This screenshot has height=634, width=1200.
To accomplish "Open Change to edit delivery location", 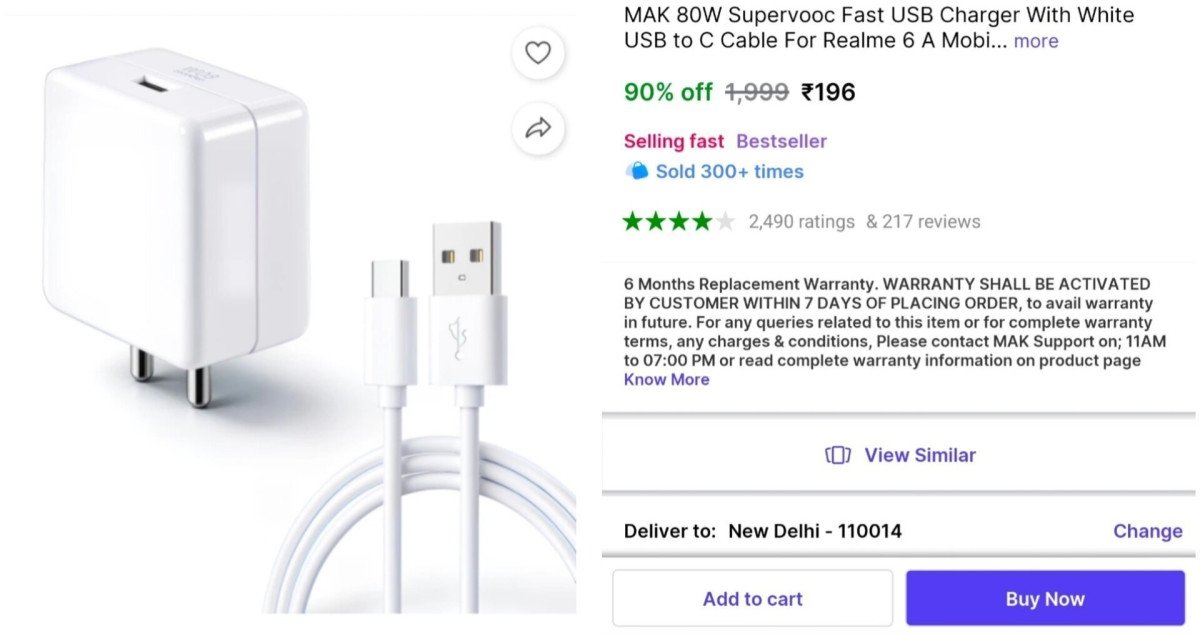I will pos(1147,531).
